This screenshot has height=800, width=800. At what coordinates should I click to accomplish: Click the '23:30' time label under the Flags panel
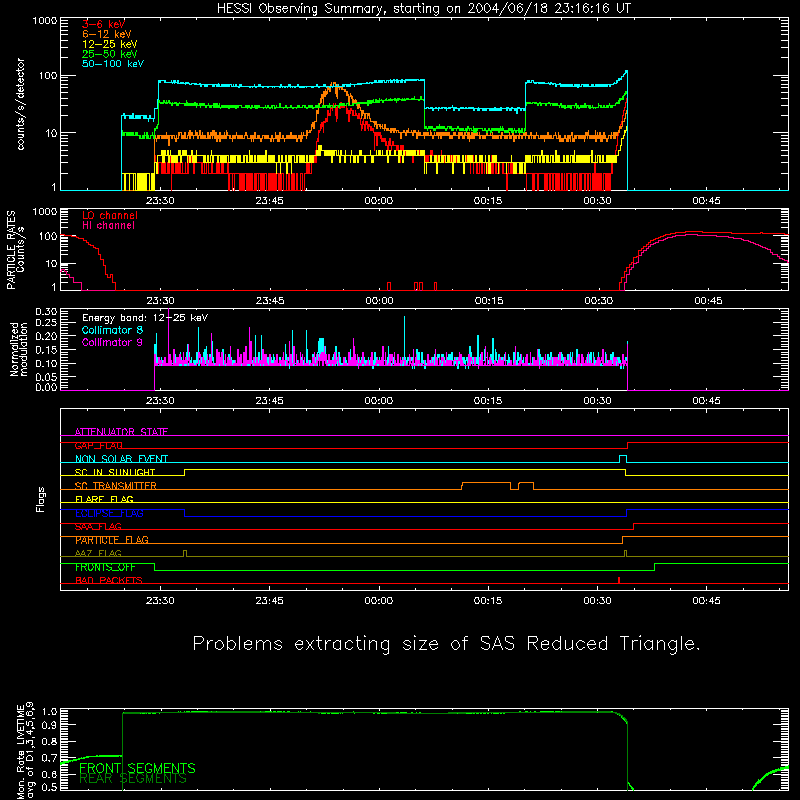click(x=160, y=601)
